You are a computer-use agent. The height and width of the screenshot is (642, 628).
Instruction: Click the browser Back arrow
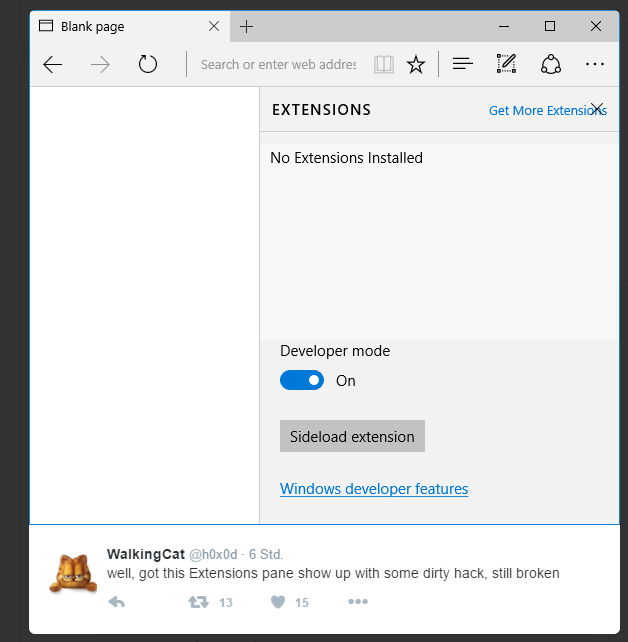(53, 65)
